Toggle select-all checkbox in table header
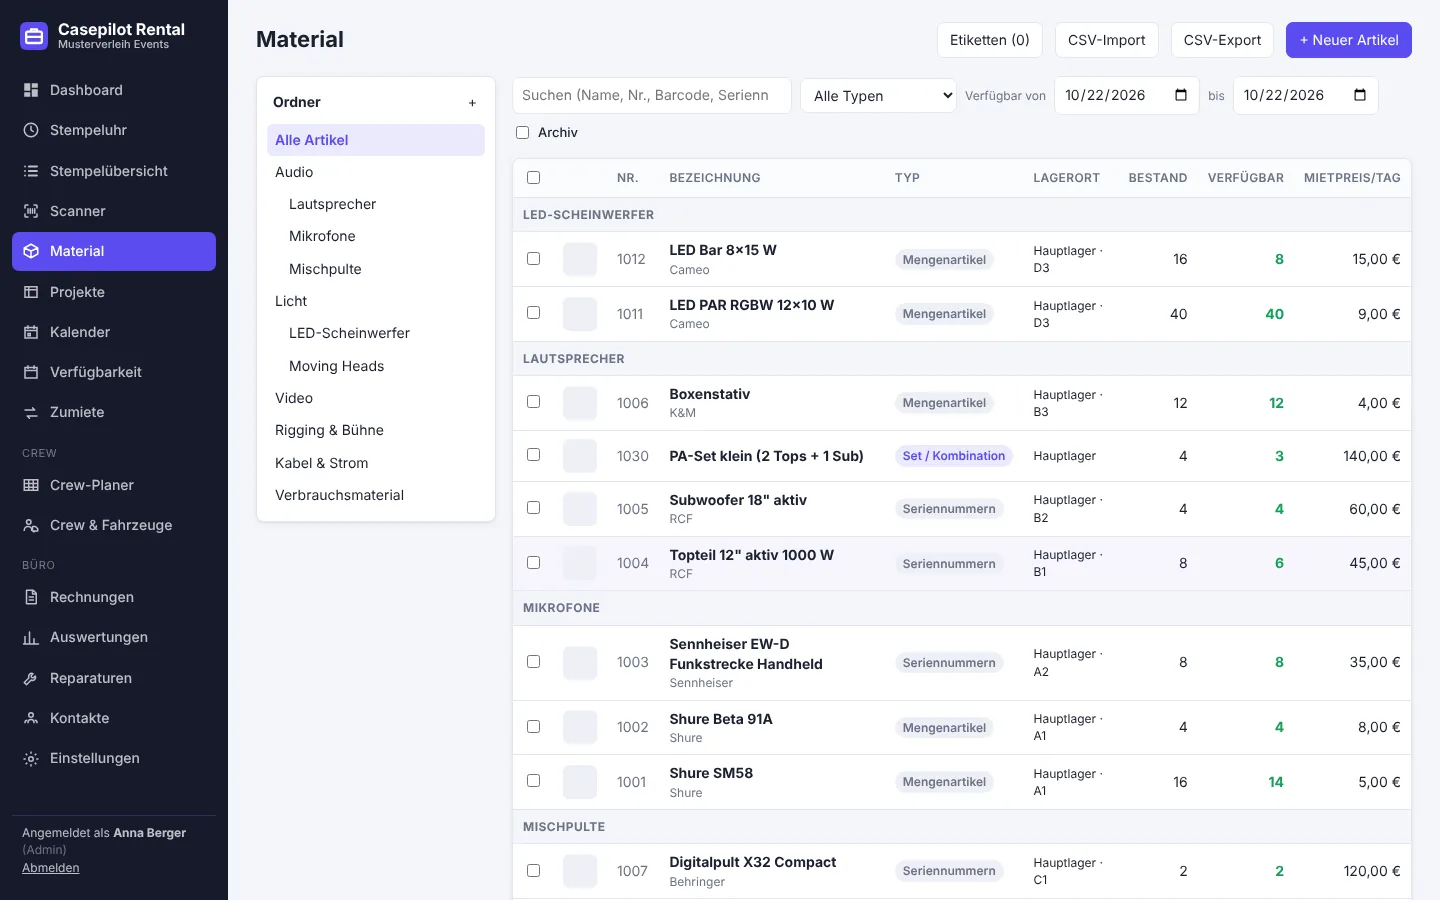1440x900 pixels. click(x=533, y=177)
